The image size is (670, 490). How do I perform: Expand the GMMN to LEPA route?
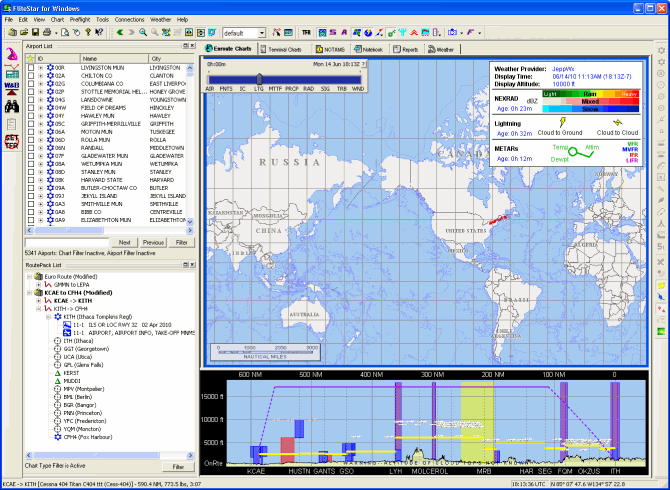pyautogui.click(x=39, y=285)
